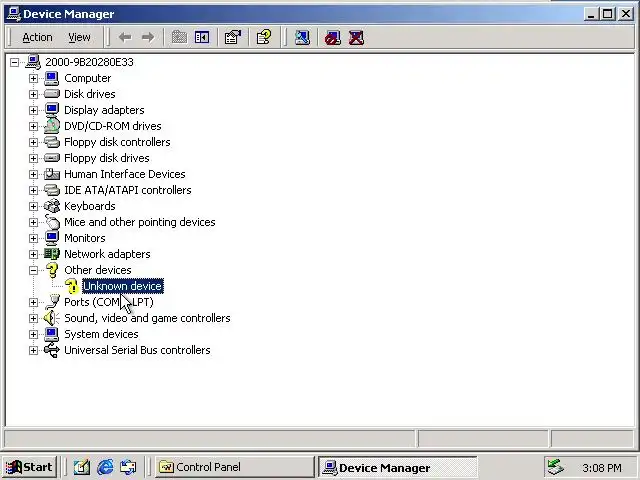Image resolution: width=640 pixels, height=480 pixels.
Task: Click the Uninstall device toolbar icon
Action: (356, 38)
